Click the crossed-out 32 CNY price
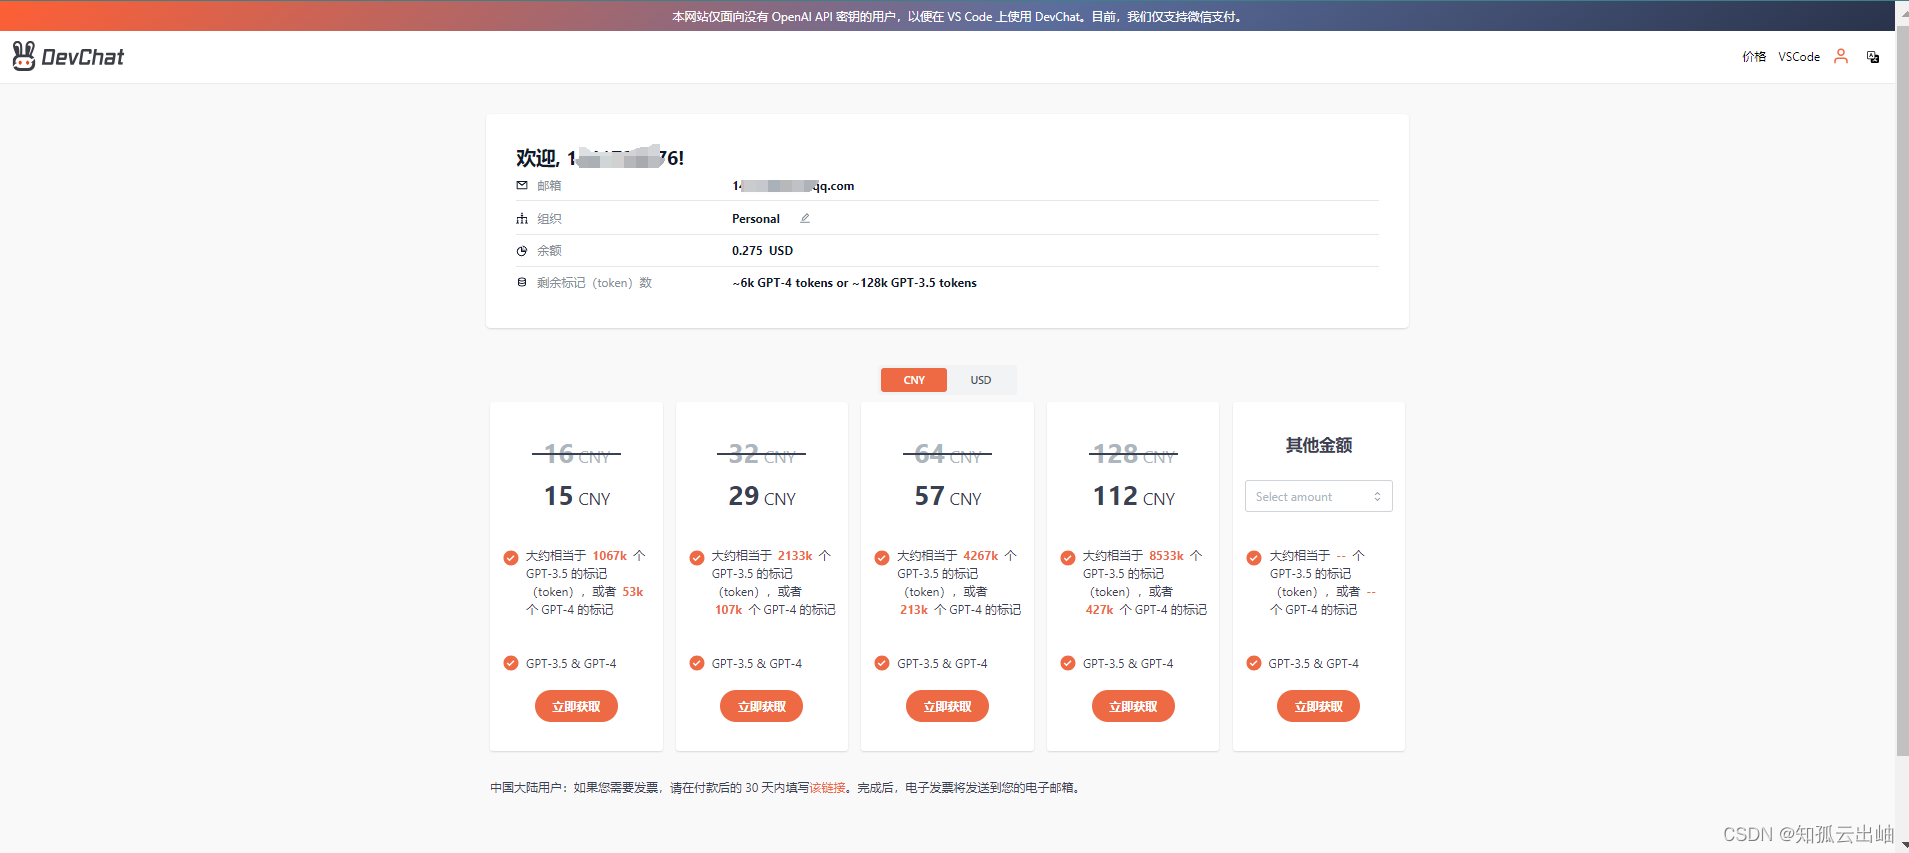Screen dimensions: 1909x853 pyautogui.click(x=762, y=454)
